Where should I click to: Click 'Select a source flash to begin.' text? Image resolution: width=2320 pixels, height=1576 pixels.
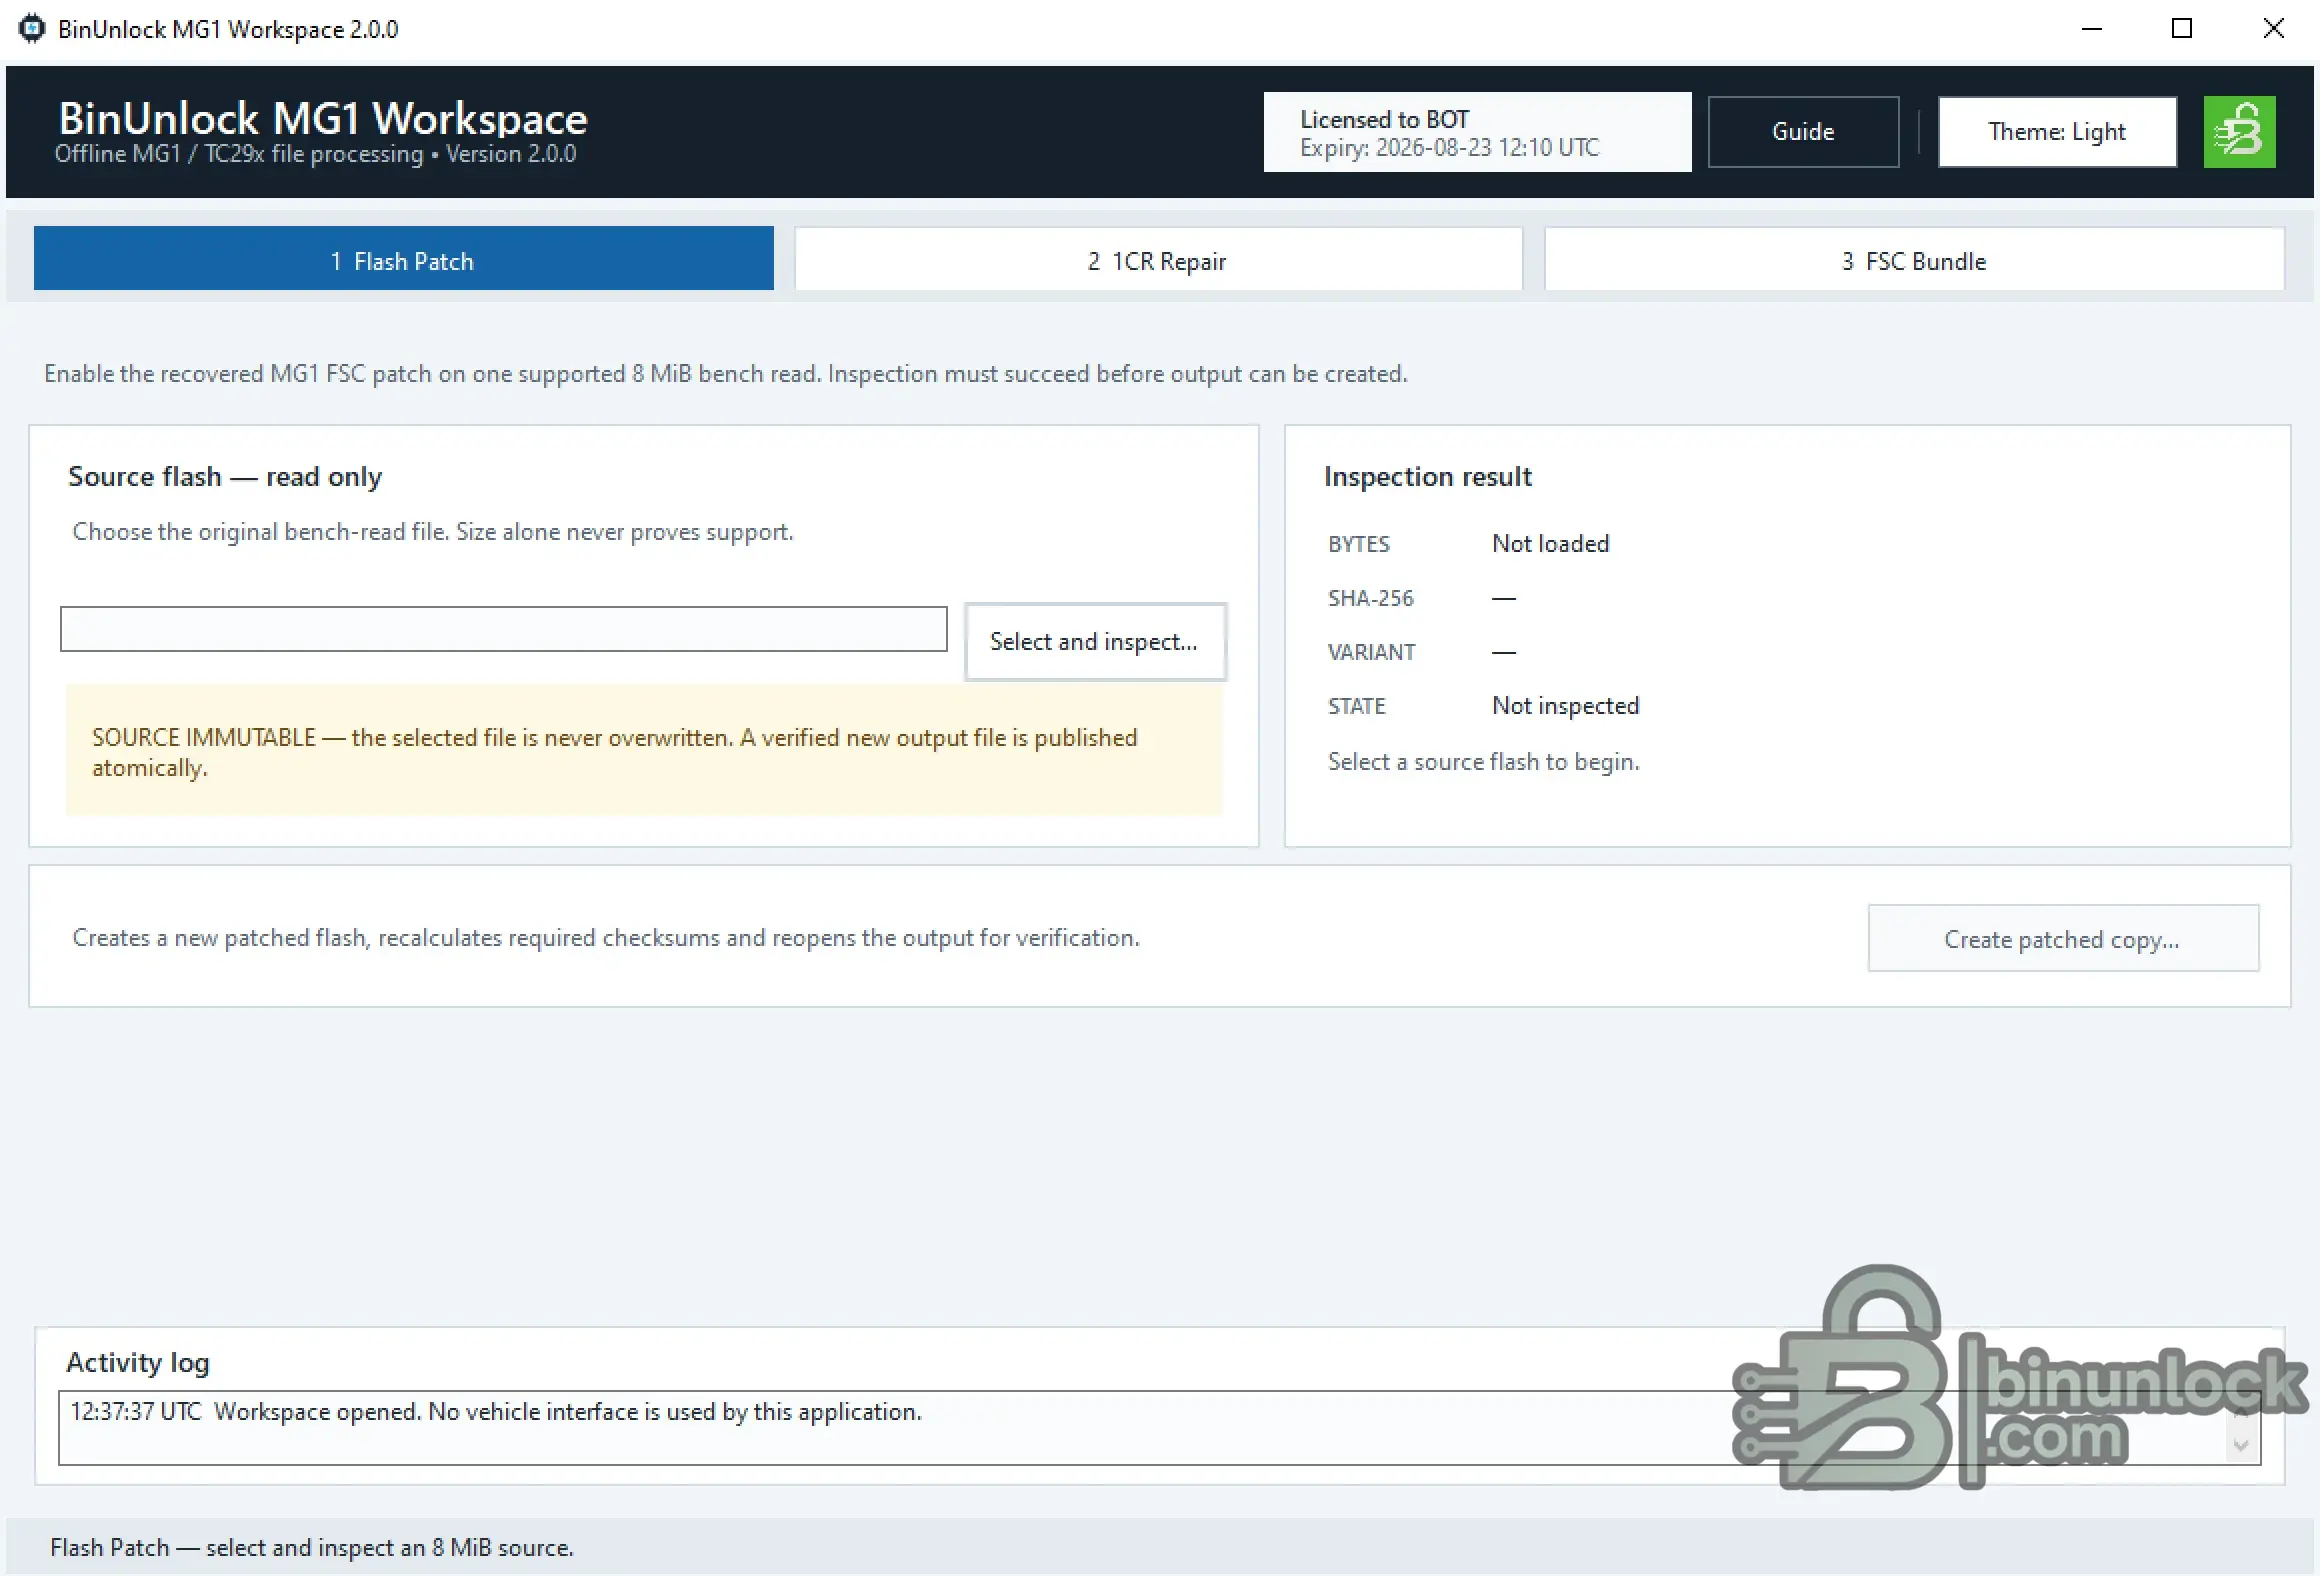1484,762
